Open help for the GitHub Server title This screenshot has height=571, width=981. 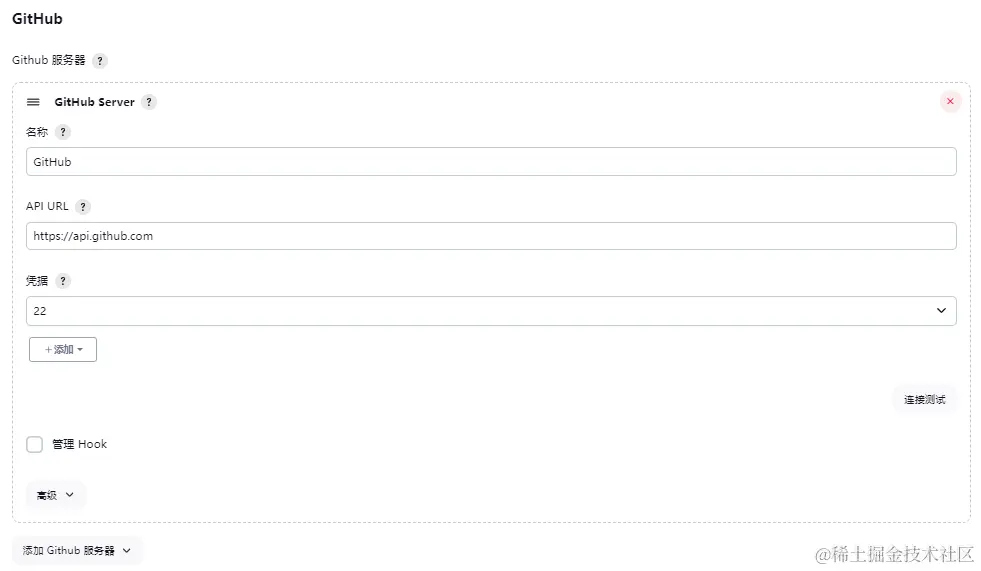coord(149,102)
